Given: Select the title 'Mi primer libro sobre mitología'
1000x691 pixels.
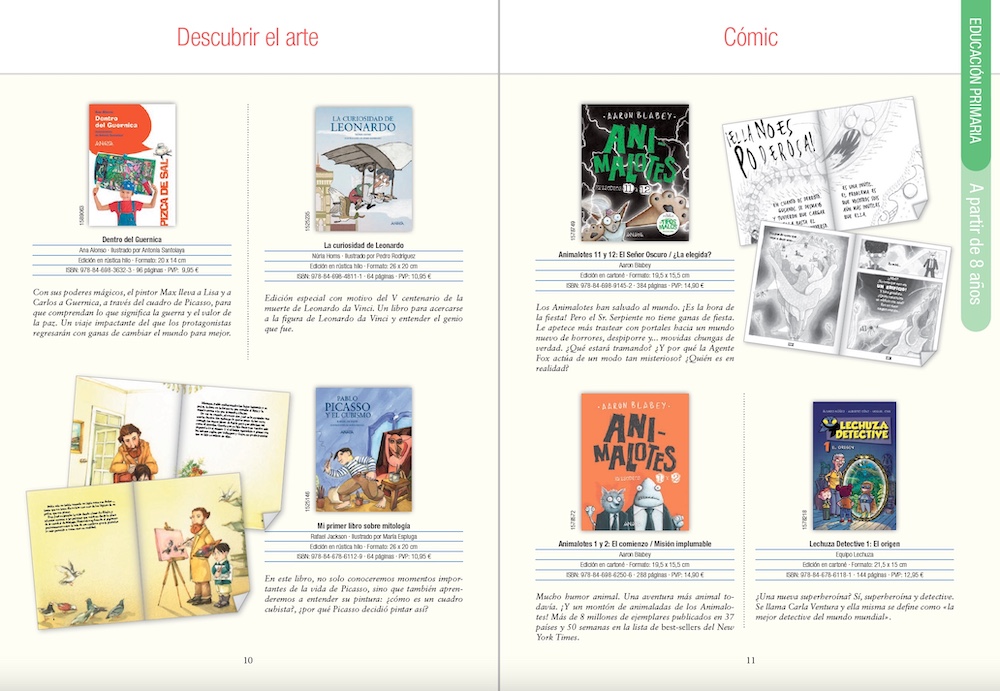Looking at the screenshot, I should [x=364, y=526].
